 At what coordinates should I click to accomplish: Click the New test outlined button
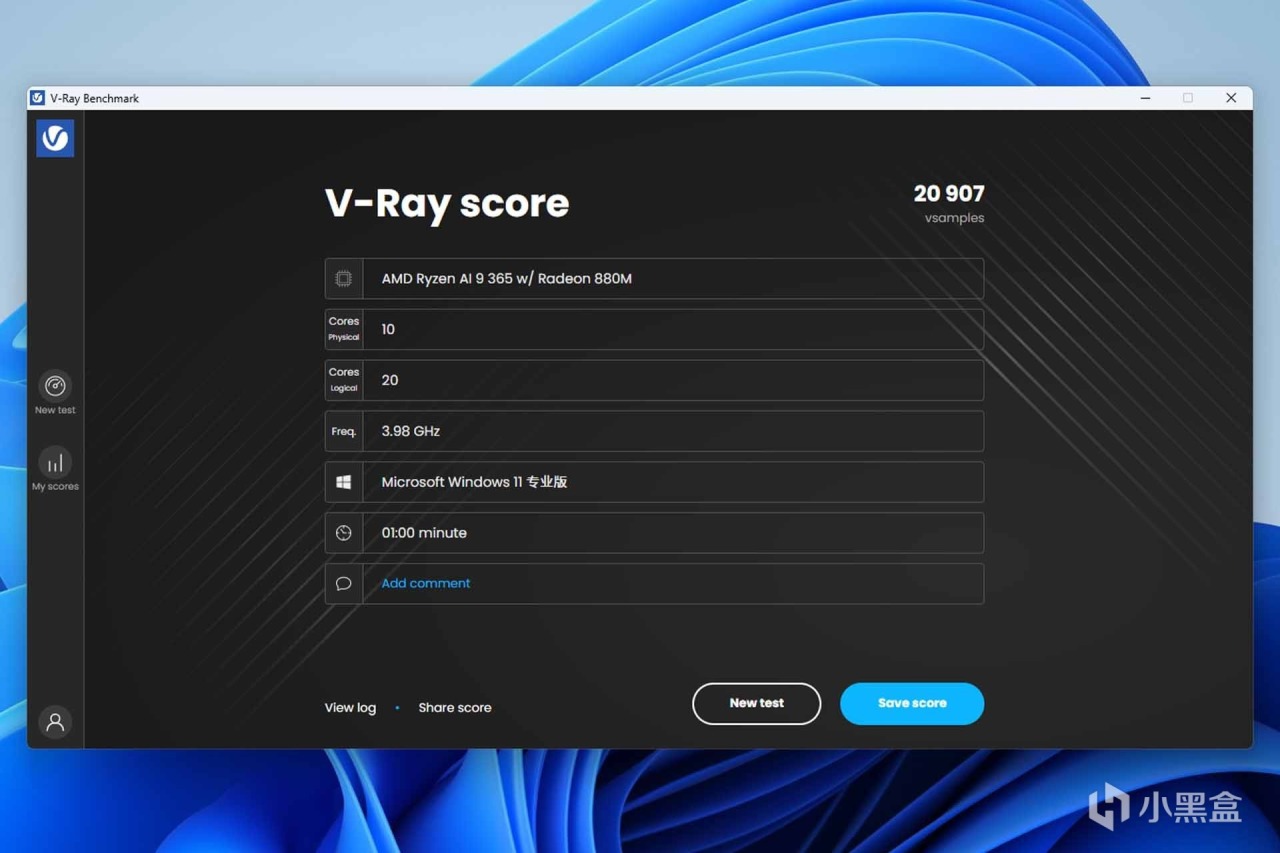(x=756, y=704)
